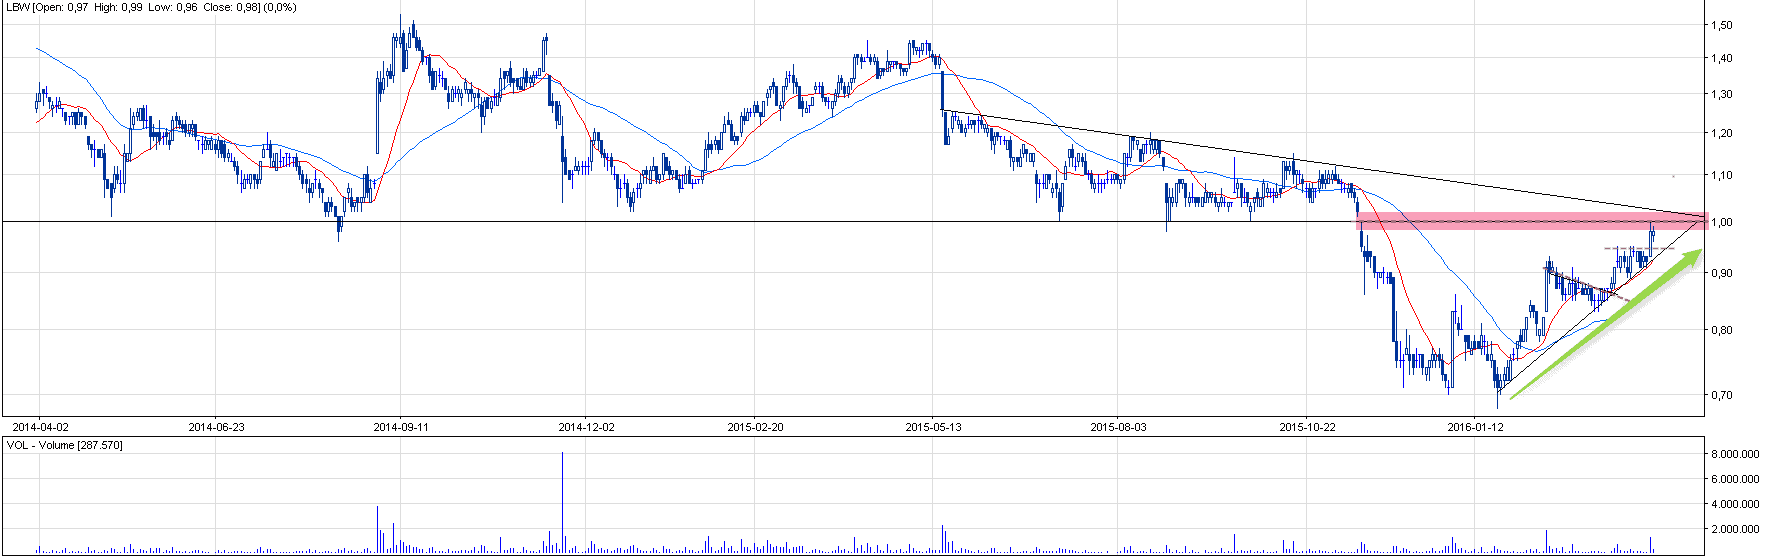This screenshot has height=556, width=1765.
Task: Click the 2014-04-02 date label
Action: point(39,427)
